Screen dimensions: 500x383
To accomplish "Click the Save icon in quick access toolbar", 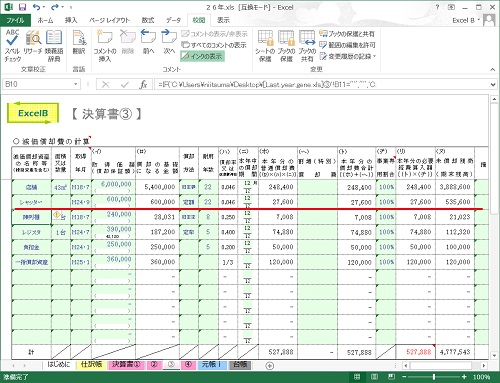I will point(22,7).
